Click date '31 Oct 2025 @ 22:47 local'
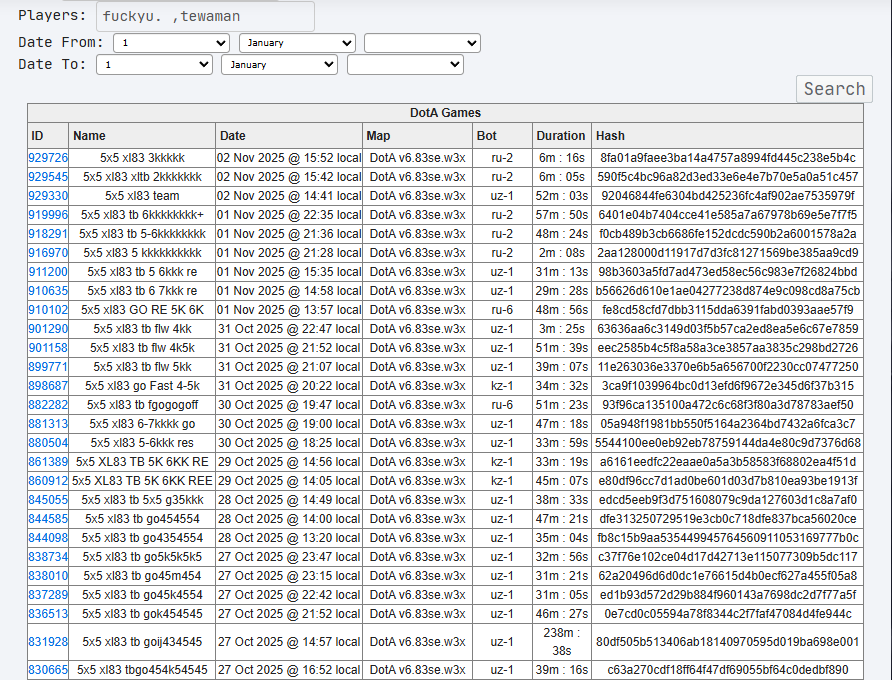Viewport: 892px width, 680px height. pyautogui.click(x=289, y=329)
